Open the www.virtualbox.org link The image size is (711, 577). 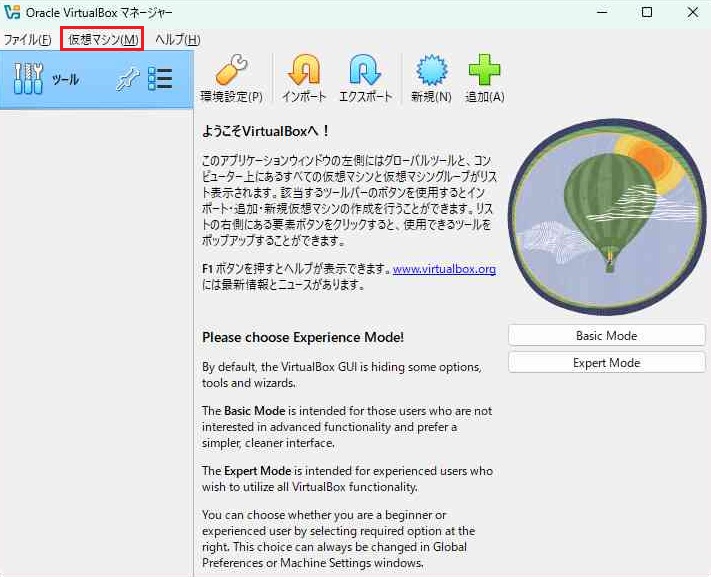pos(444,269)
